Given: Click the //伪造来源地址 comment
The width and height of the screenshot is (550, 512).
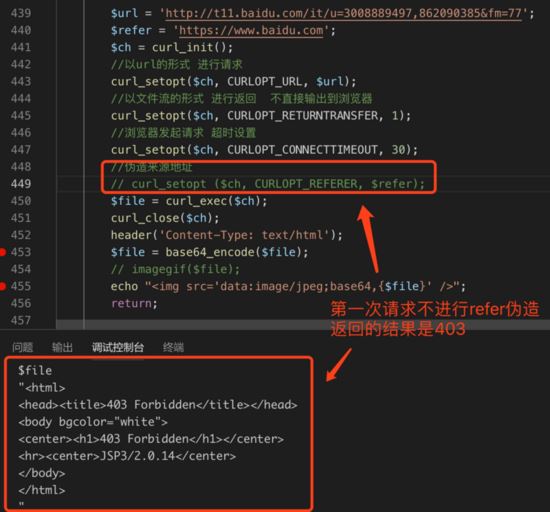Looking at the screenshot, I should tap(152, 167).
